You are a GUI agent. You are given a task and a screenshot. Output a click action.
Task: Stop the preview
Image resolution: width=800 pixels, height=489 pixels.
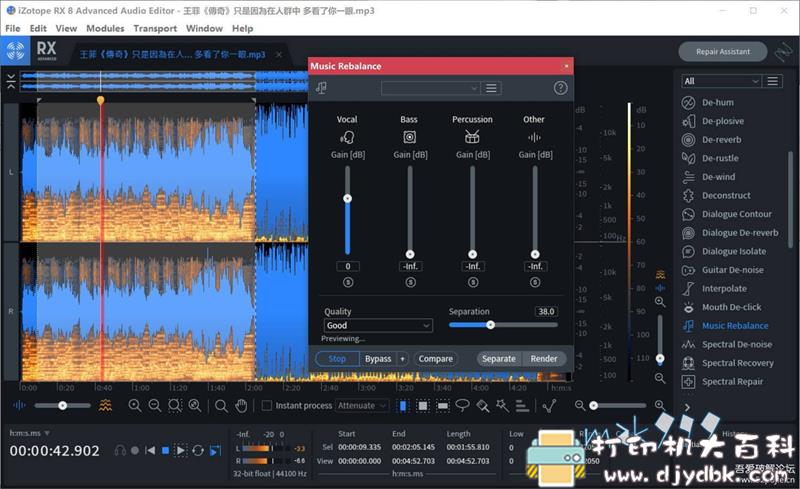tap(337, 359)
